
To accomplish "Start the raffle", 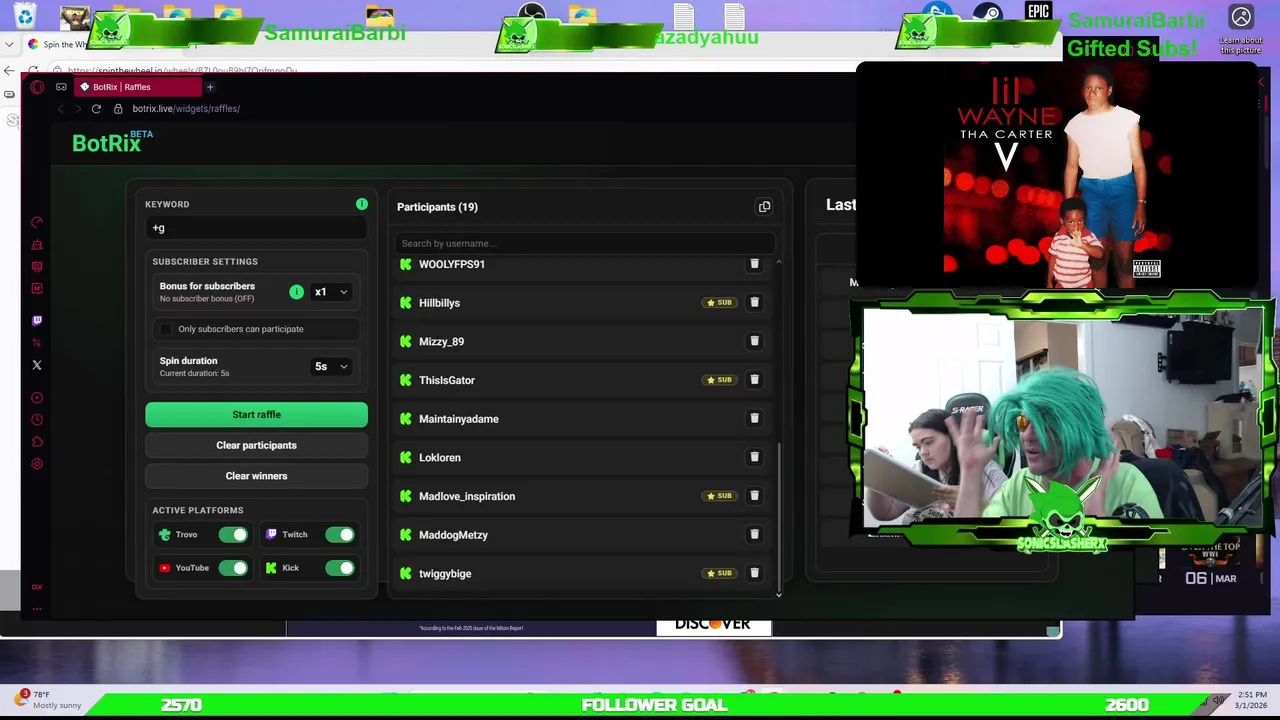I will [x=256, y=415].
